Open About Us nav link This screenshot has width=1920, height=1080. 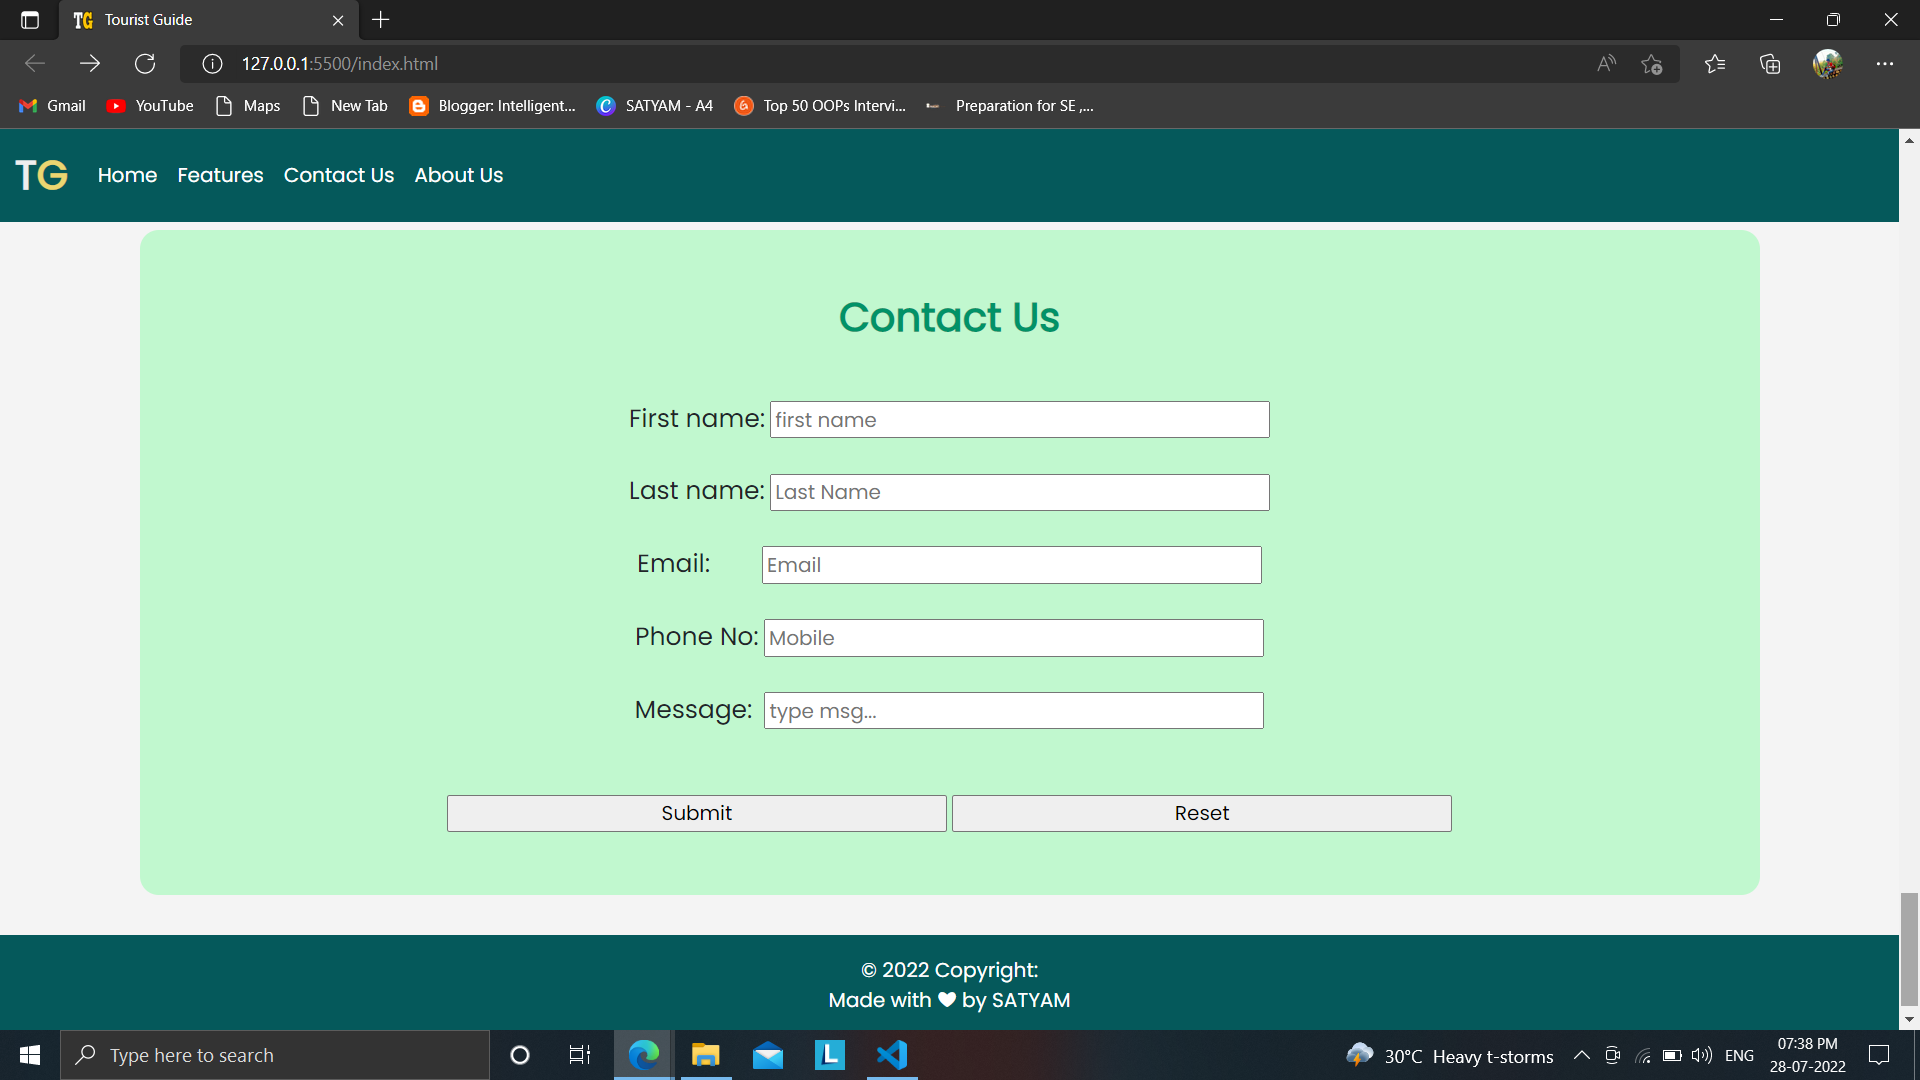click(458, 175)
